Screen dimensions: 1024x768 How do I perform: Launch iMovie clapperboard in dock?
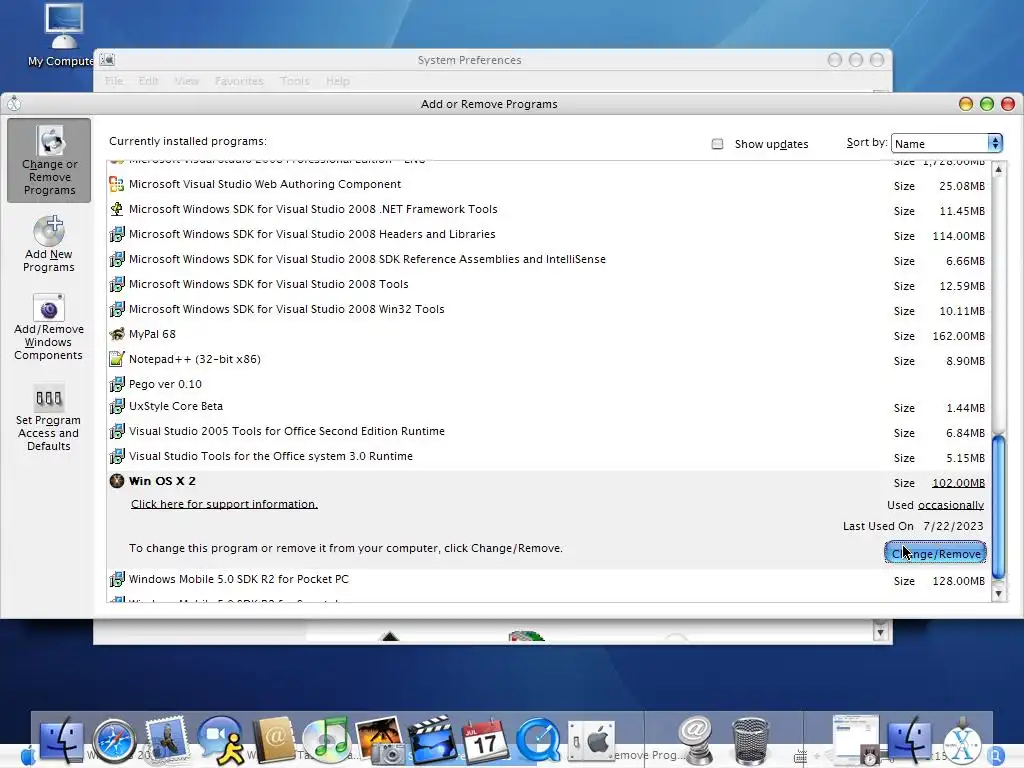pos(432,741)
